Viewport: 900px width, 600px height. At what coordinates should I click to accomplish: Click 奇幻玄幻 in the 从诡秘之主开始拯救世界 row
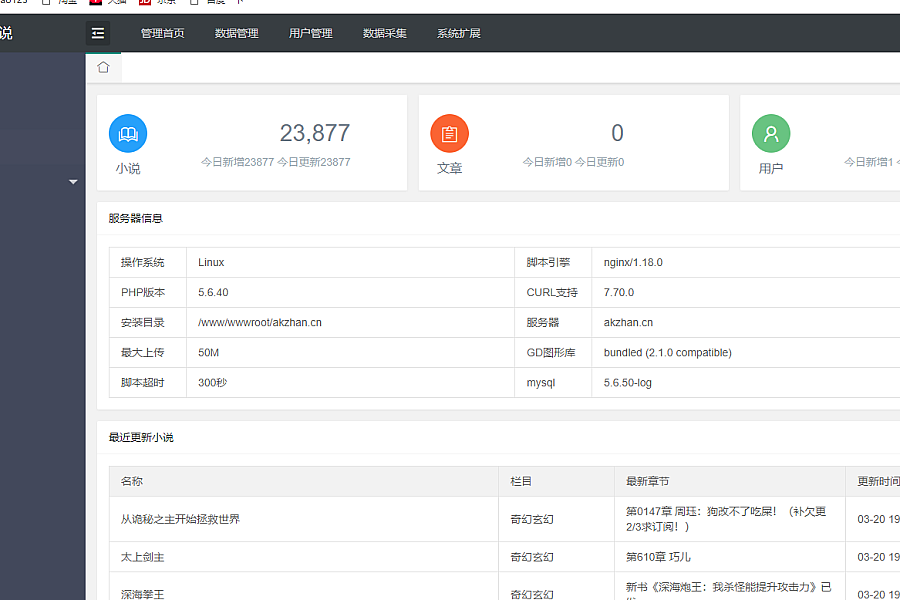(x=532, y=519)
